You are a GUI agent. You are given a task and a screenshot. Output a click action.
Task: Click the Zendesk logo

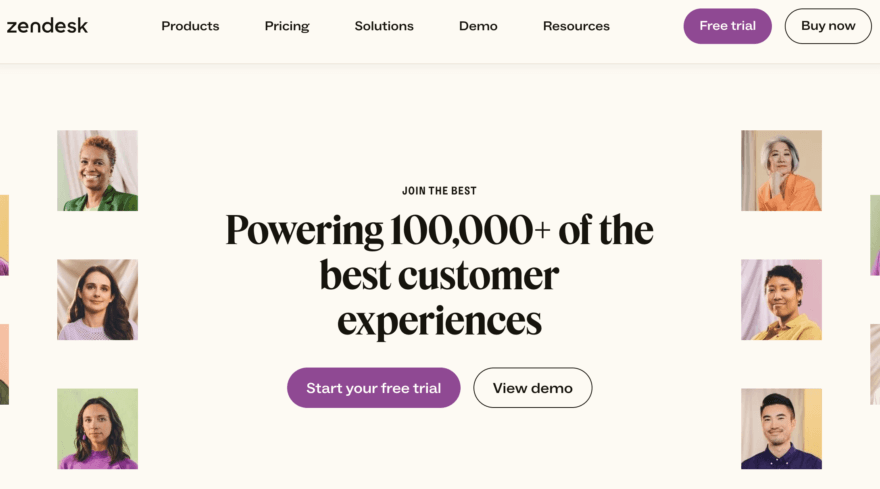(47, 25)
